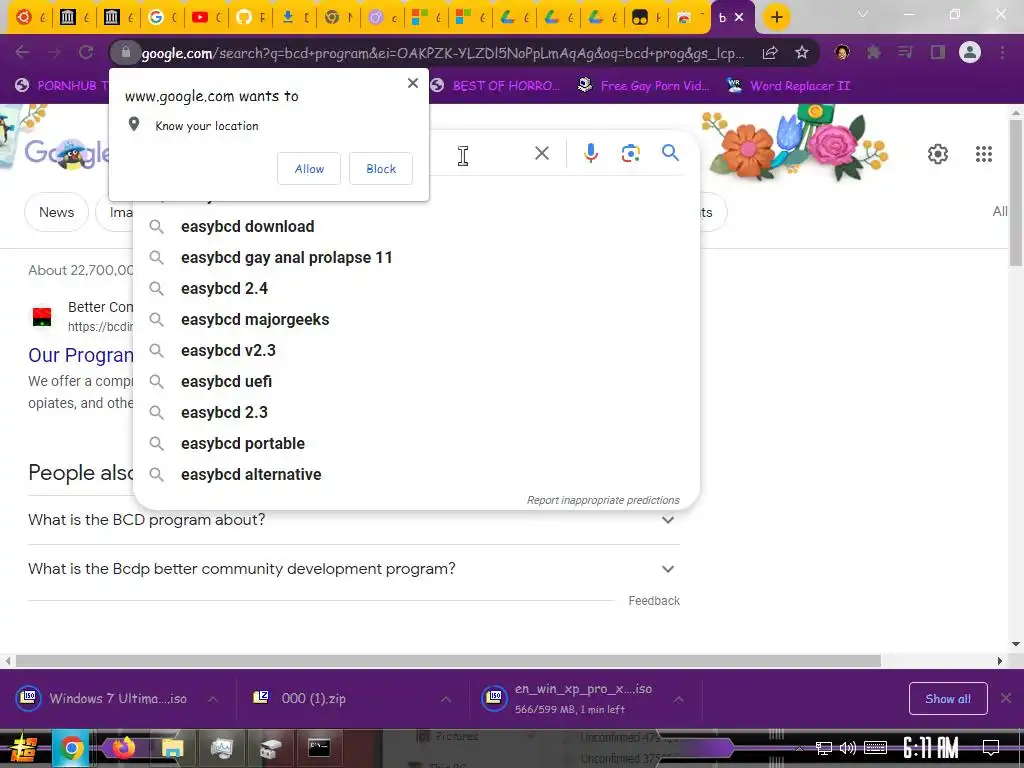The image size is (1024, 768).
Task: Close the downloads bar
Action: coord(1006,699)
